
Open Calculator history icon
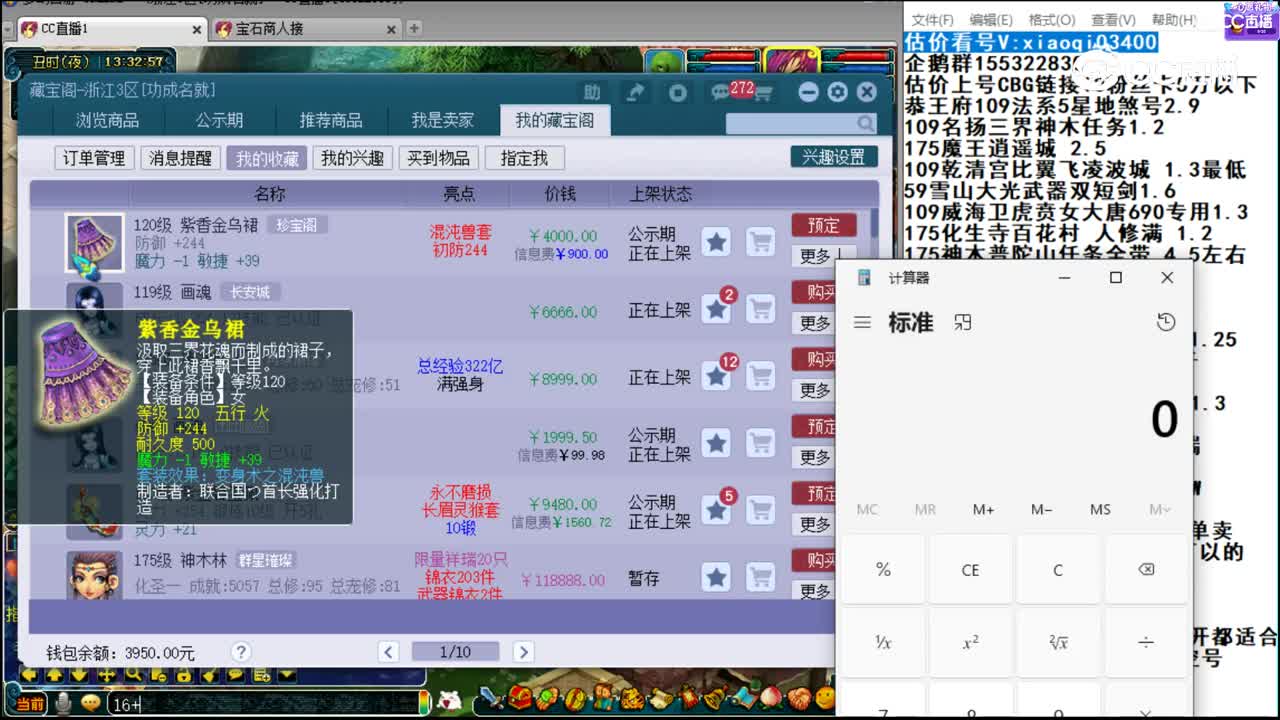[x=1165, y=322]
